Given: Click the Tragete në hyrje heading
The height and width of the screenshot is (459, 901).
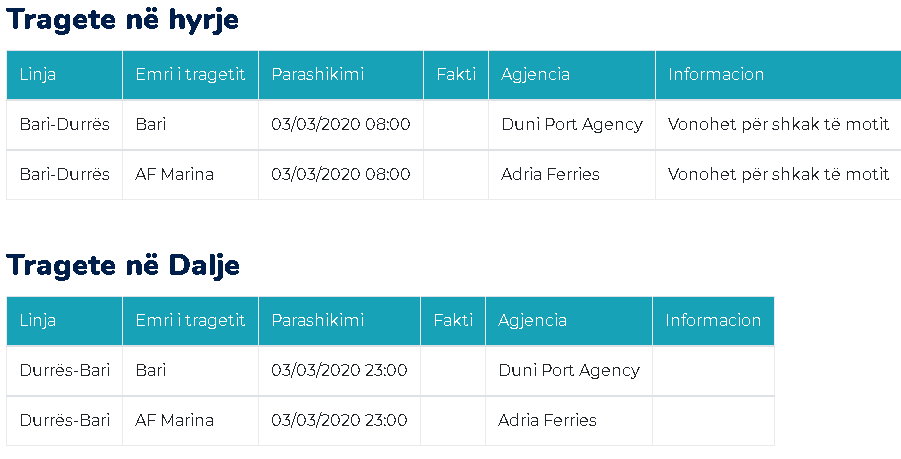Looking at the screenshot, I should coord(123,20).
